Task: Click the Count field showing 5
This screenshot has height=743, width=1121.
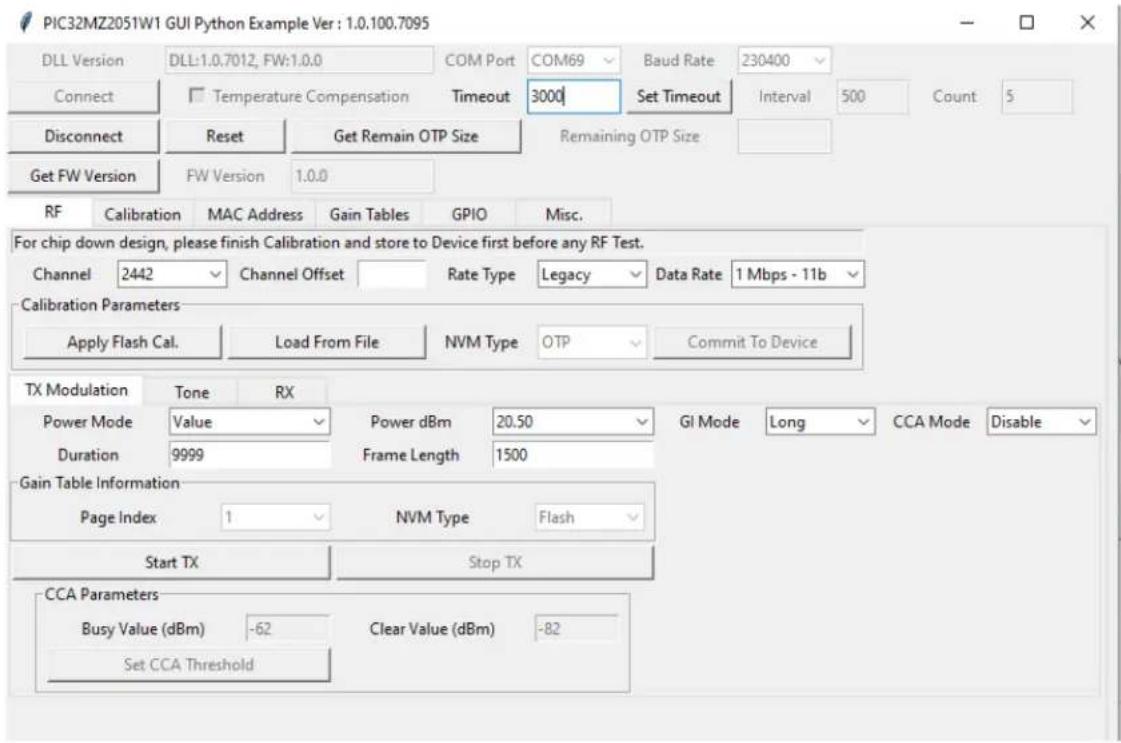Action: click(1037, 96)
